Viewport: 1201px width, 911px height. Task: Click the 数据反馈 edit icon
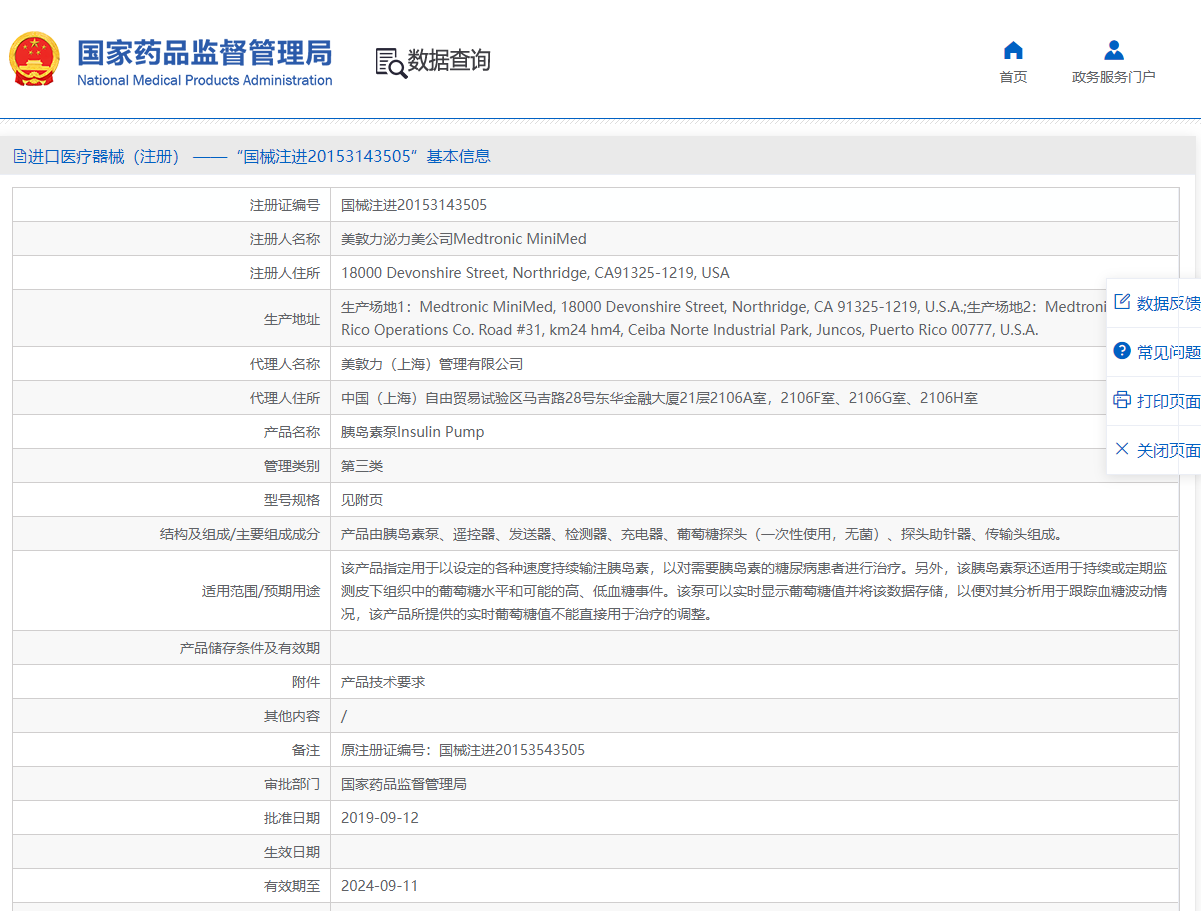[x=1122, y=302]
